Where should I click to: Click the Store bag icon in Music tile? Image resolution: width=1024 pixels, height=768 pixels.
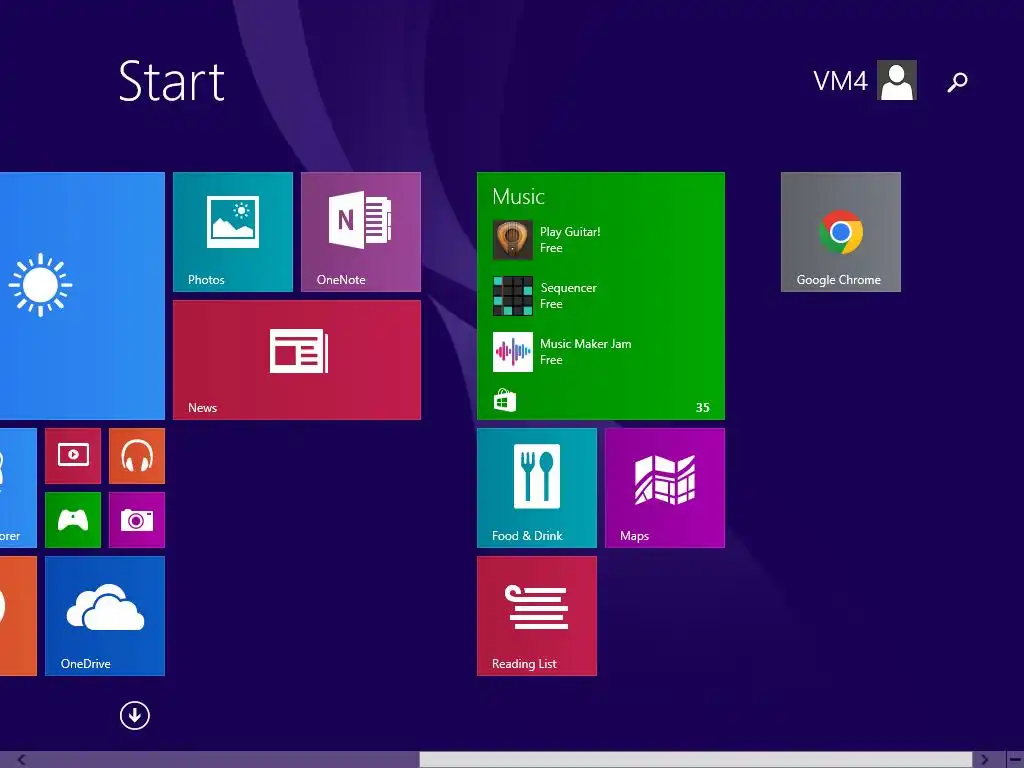tap(505, 400)
